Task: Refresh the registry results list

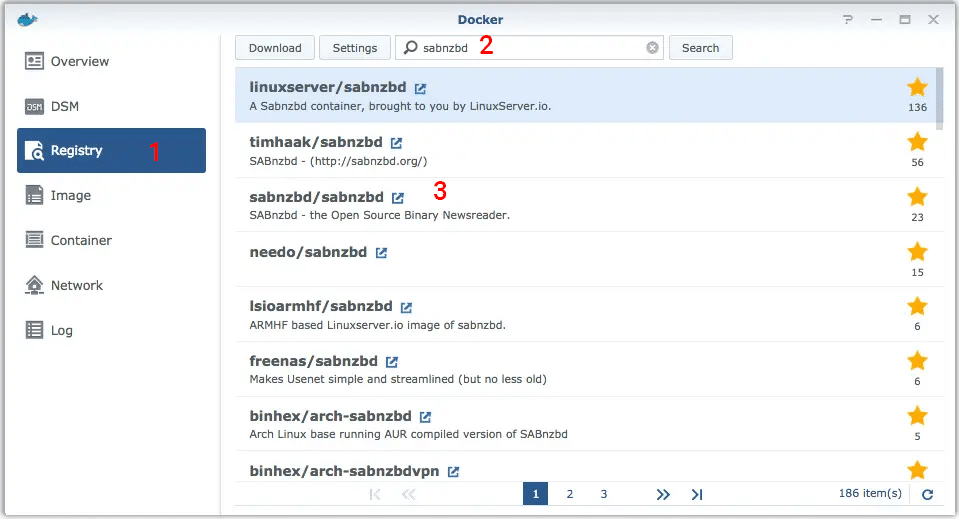Action: tap(927, 495)
